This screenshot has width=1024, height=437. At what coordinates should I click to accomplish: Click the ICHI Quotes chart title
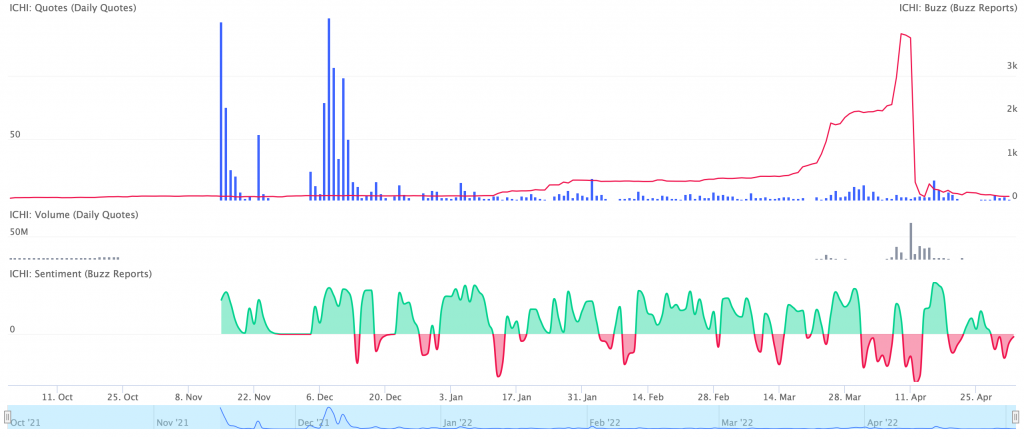coord(73,8)
